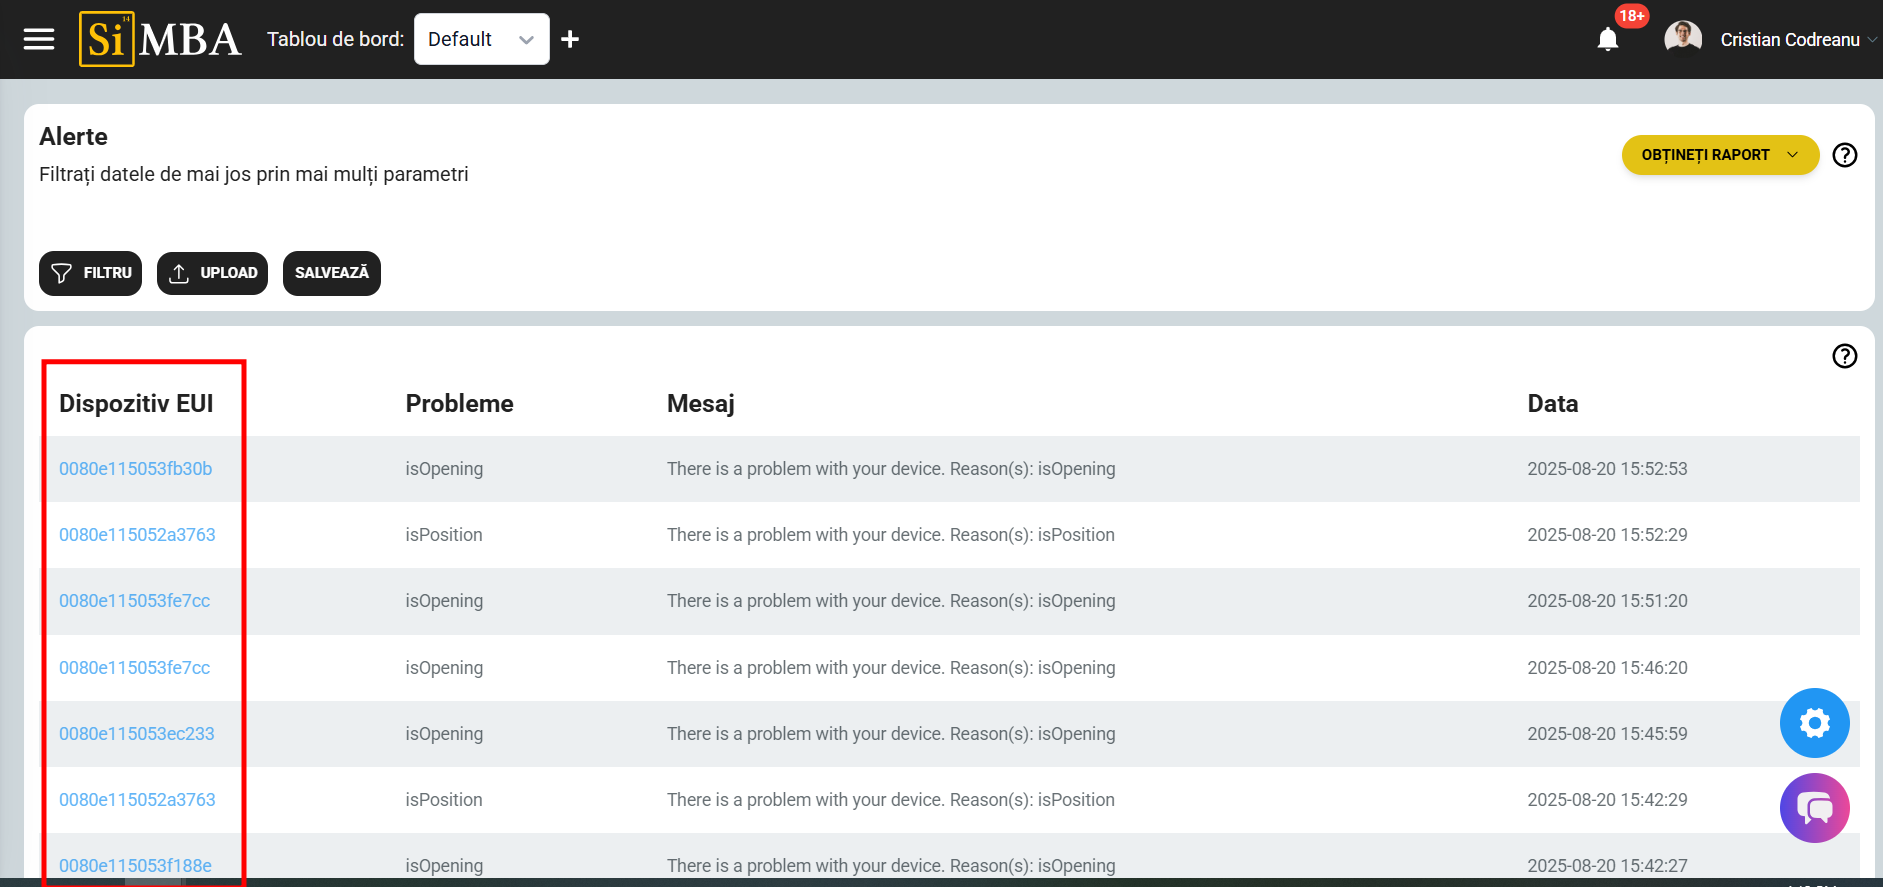
Task: Add a new dashboard with plus icon
Action: 570,39
